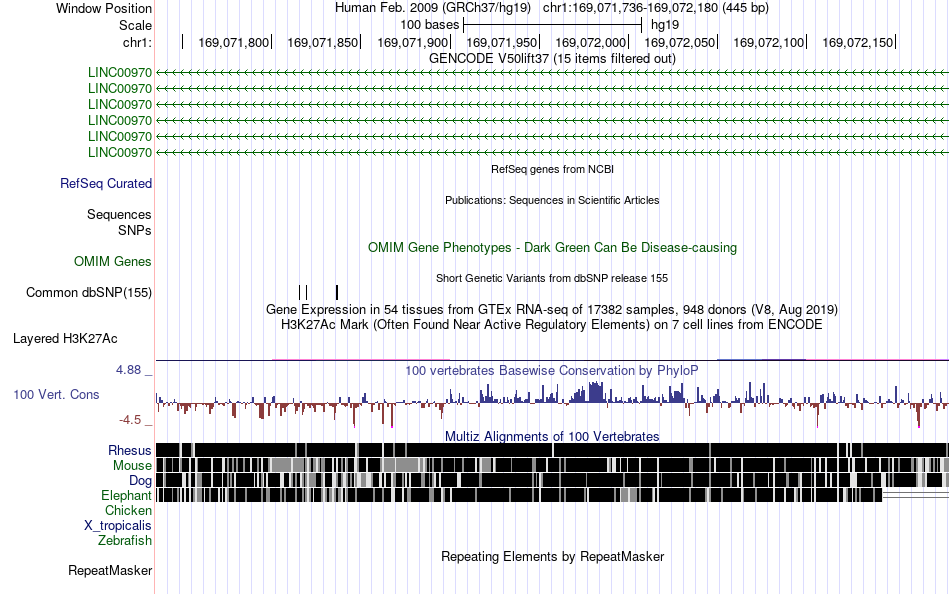This screenshot has height=594, width=950.
Task: Click the Zebrafish alignment label
Action: coord(125,540)
